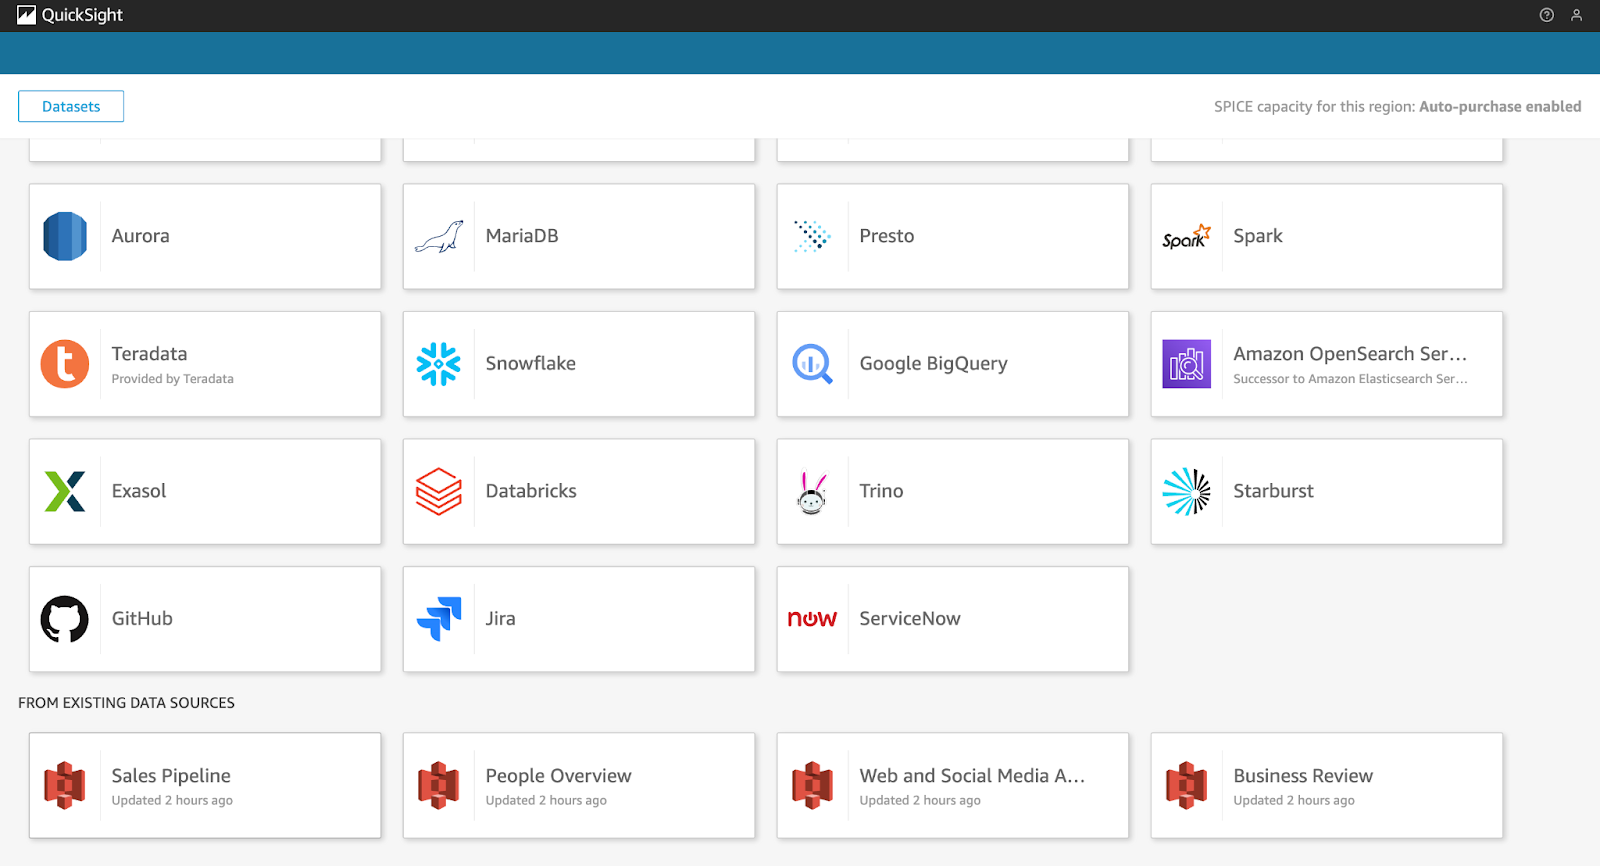Image resolution: width=1600 pixels, height=866 pixels.
Task: Click the Trino bunny icon
Action: pyautogui.click(x=812, y=492)
